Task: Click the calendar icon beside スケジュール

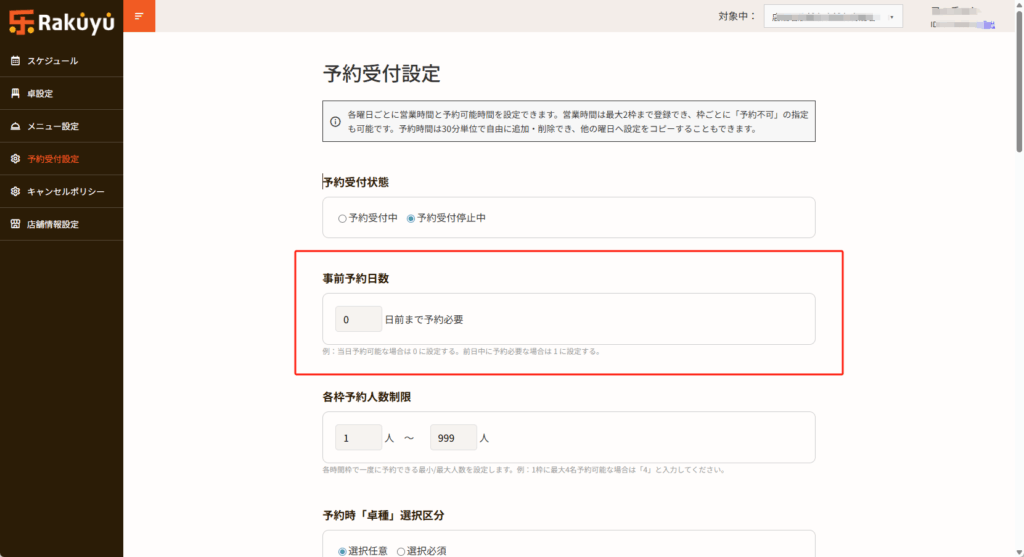Action: point(15,61)
